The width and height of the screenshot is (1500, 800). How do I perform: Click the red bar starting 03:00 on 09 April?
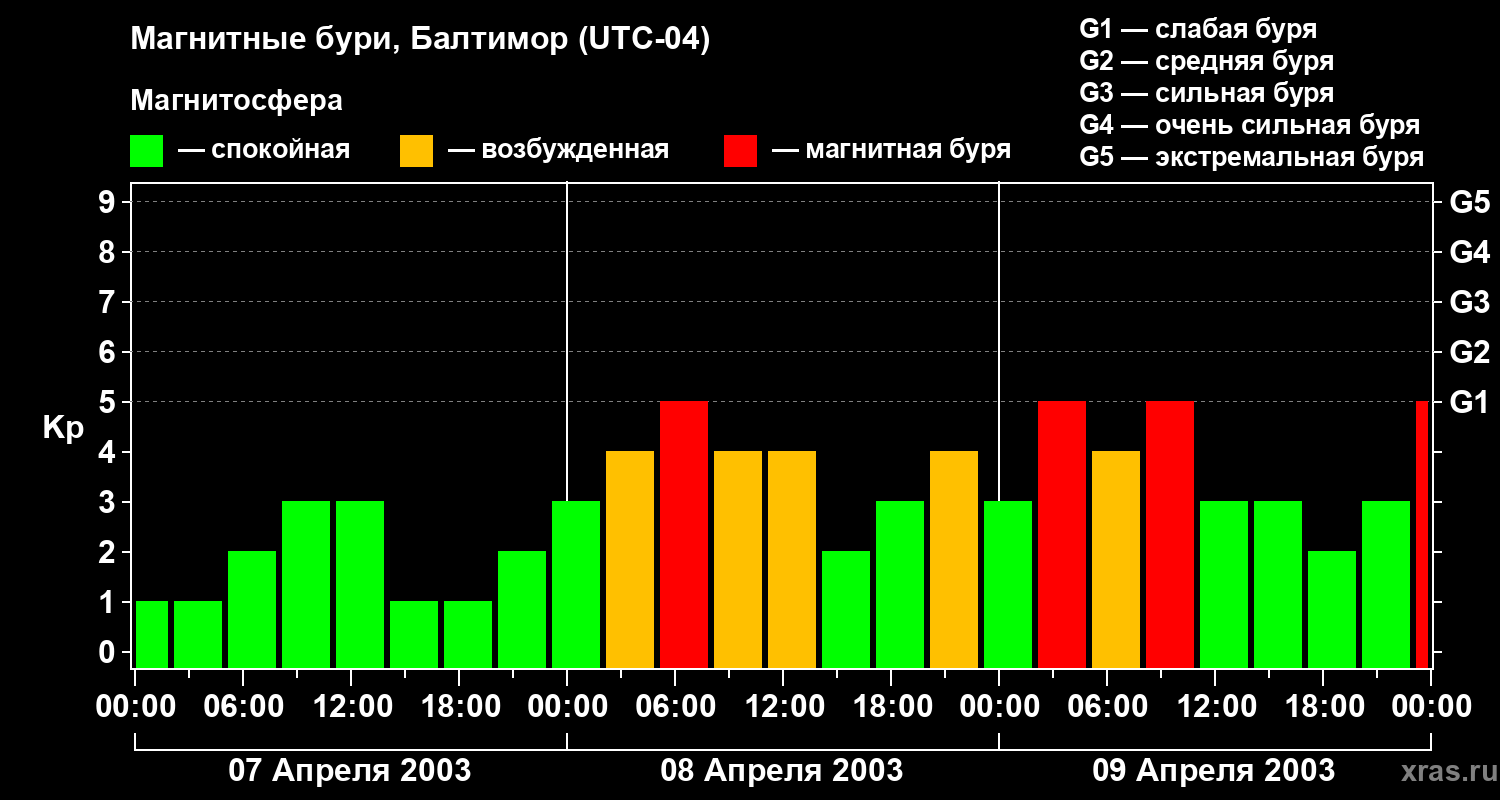click(1062, 535)
